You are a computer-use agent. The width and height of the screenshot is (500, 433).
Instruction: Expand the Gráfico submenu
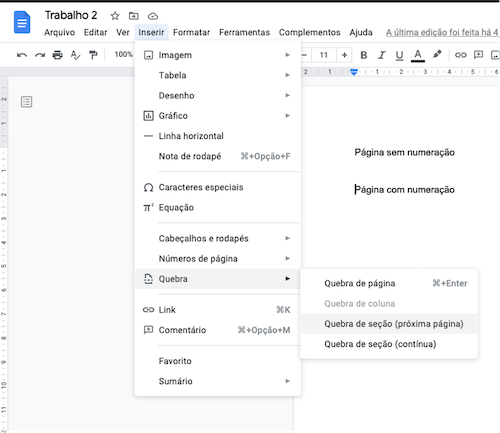tap(218, 116)
